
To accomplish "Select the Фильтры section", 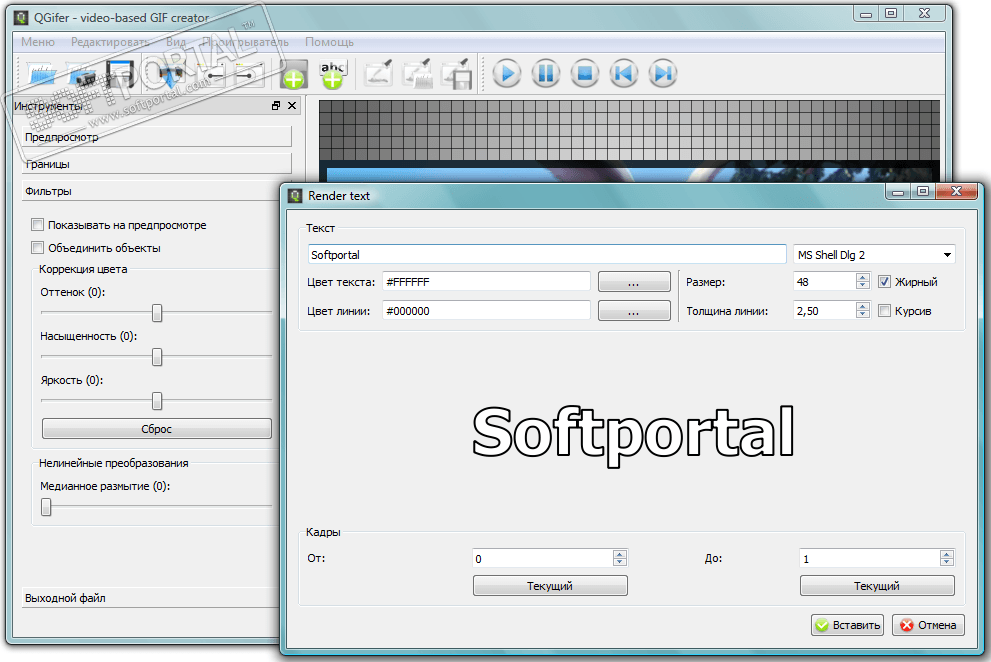I will [152, 191].
